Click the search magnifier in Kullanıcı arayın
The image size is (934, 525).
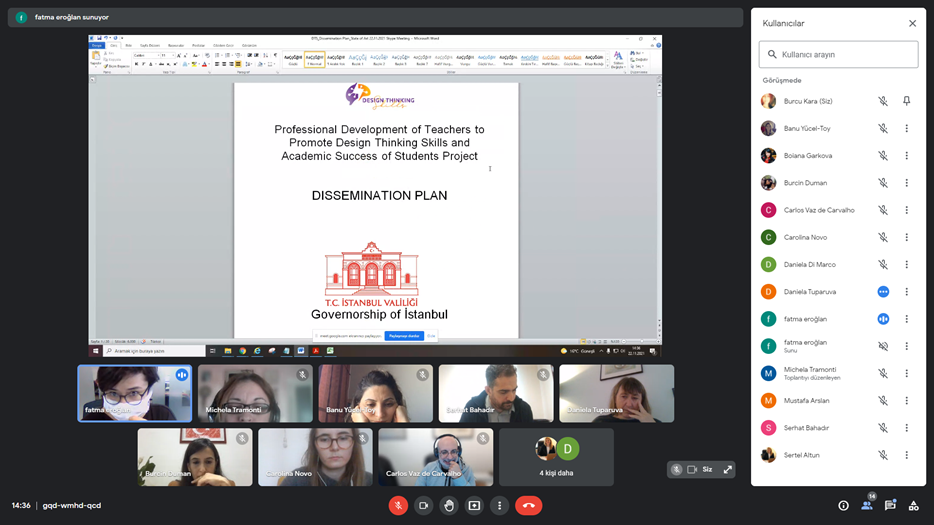772,54
